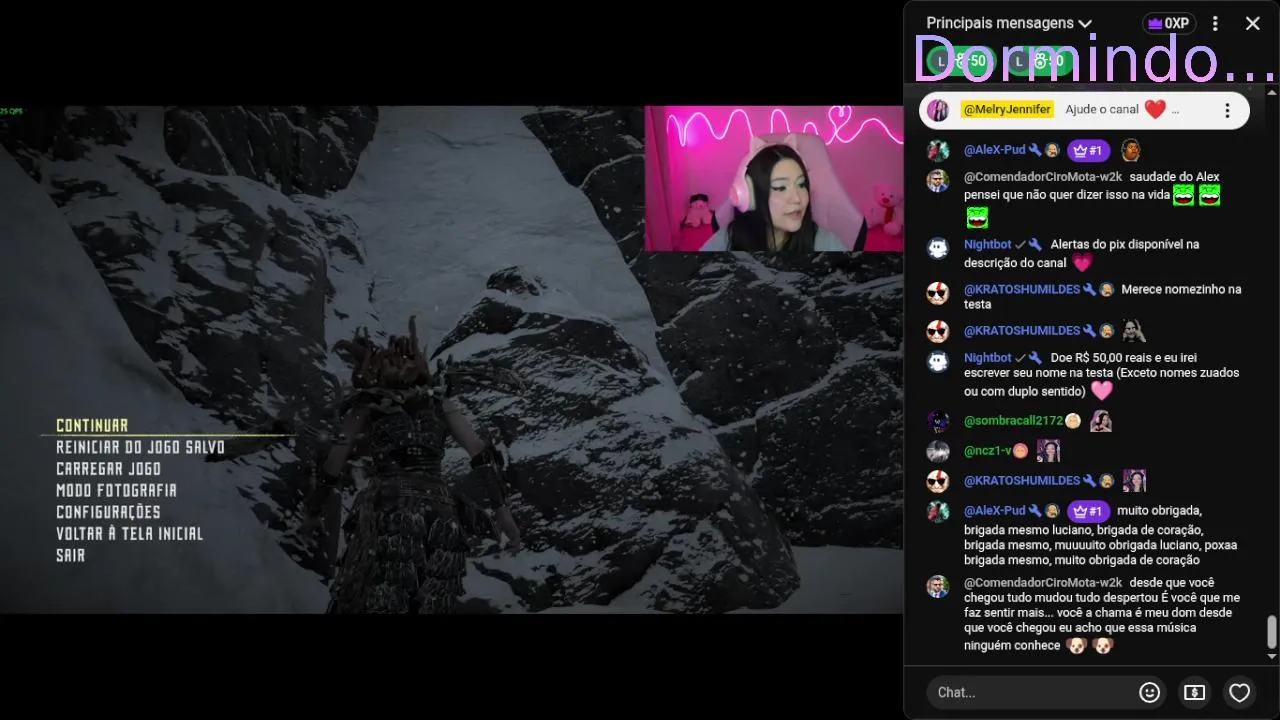Click the avatar beside the 'saudade do Alex' message

938,181
